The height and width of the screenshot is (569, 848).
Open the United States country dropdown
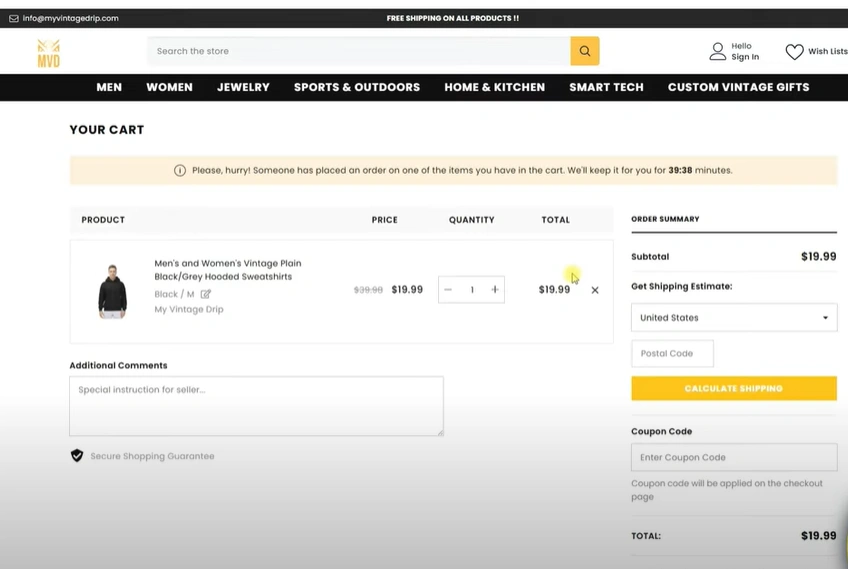tap(734, 317)
